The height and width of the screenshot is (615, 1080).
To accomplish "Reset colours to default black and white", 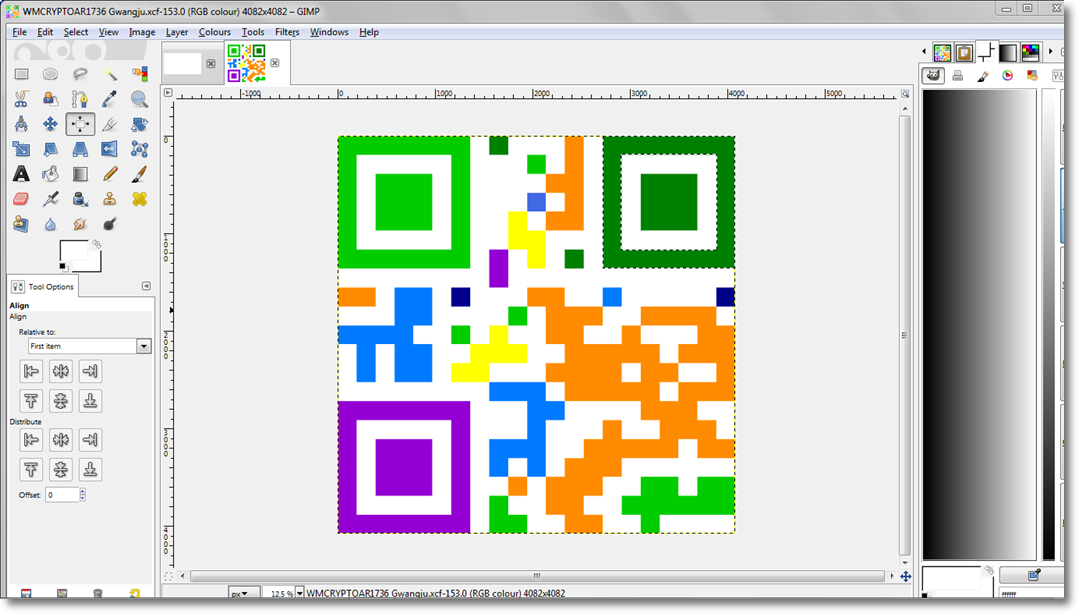I will coord(63,267).
